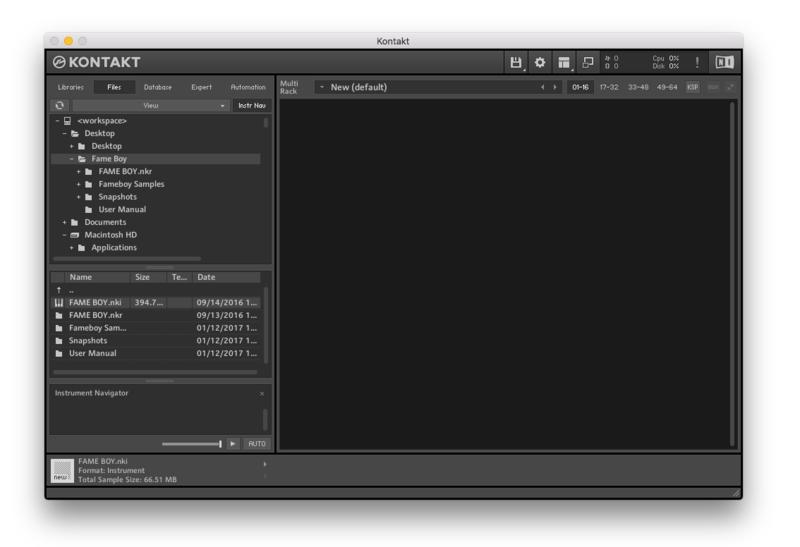Open the save (floppy disk) menu
Image resolution: width=800 pixels, height=547 pixels.
click(516, 62)
